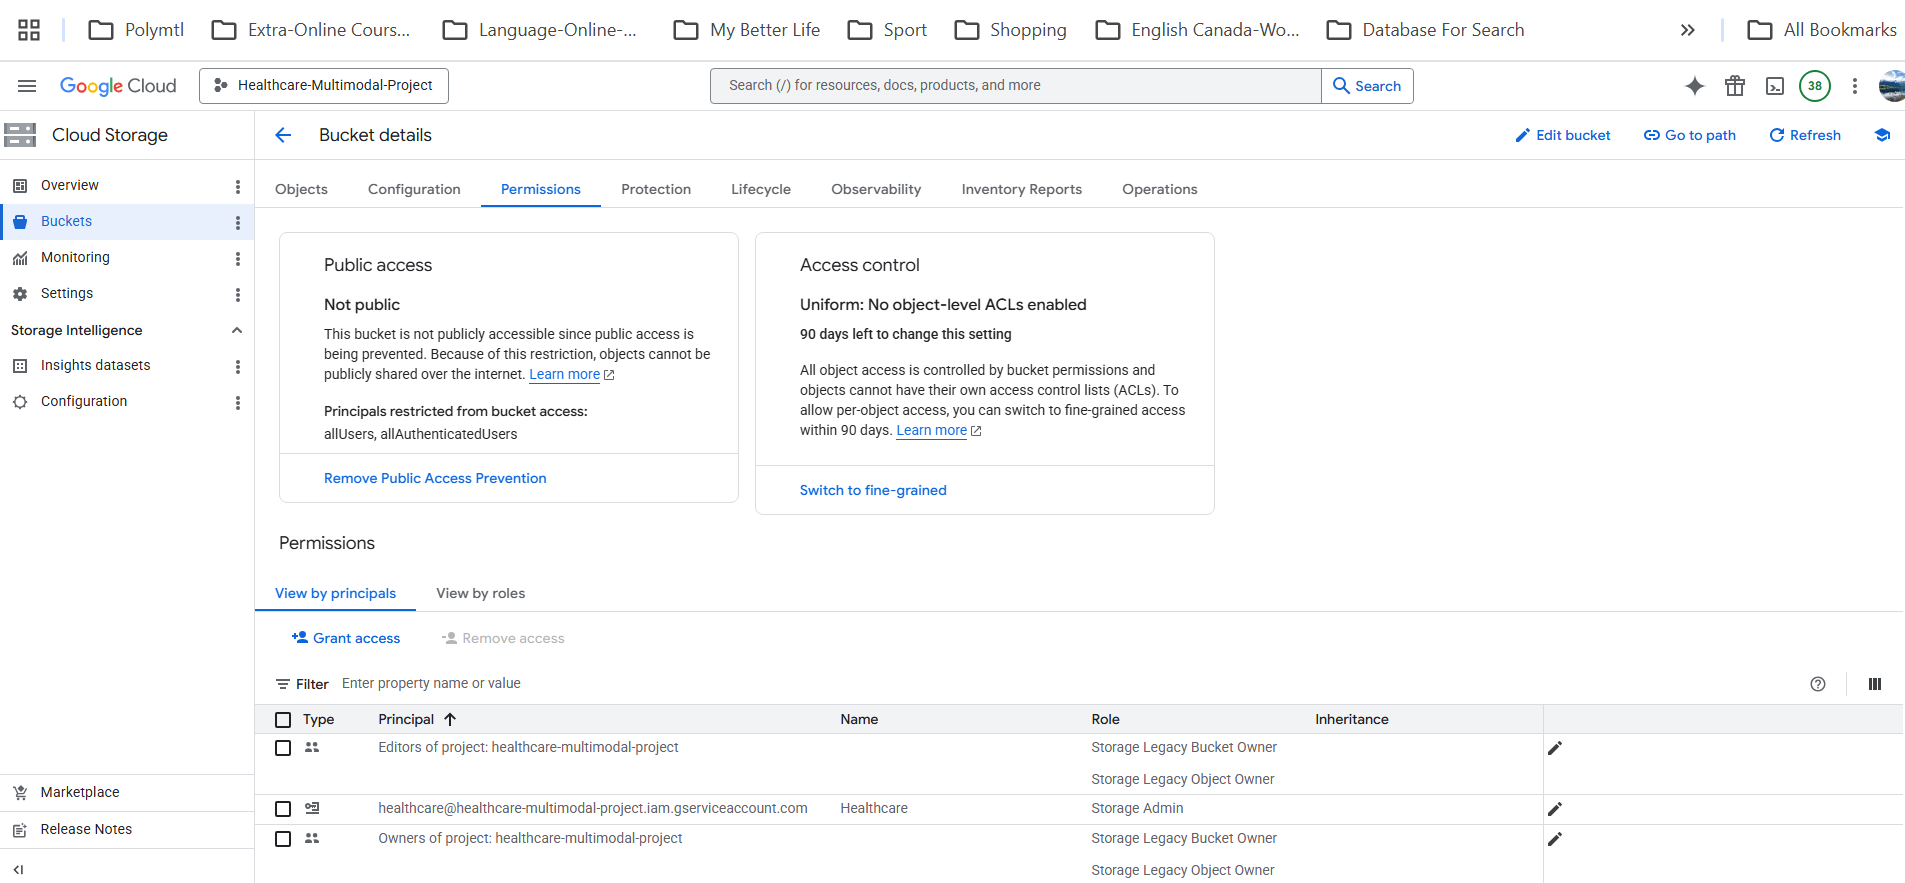Open the Cloud Shell terminal icon
Screen dimensions: 1905x883
[1775, 86]
